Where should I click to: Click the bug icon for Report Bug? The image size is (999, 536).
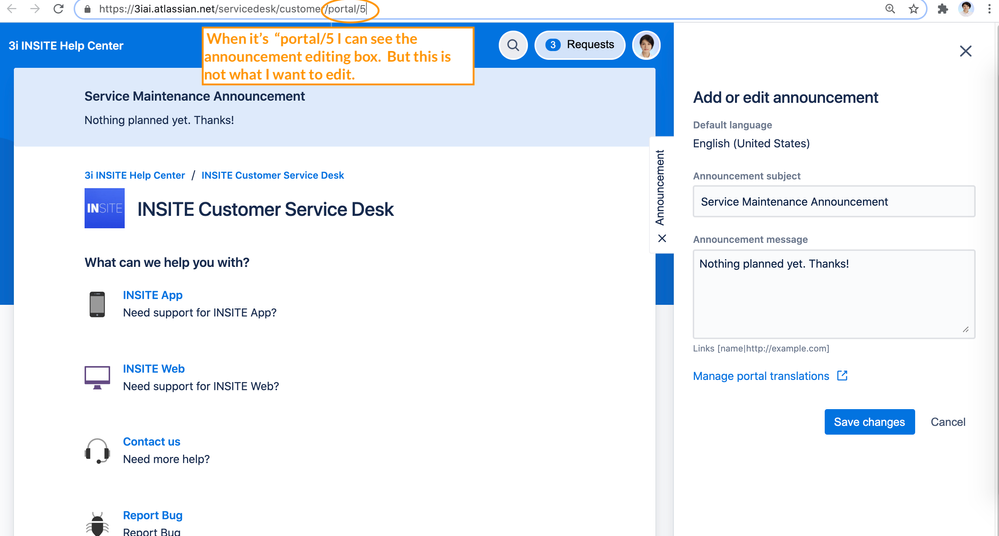[x=97, y=524]
